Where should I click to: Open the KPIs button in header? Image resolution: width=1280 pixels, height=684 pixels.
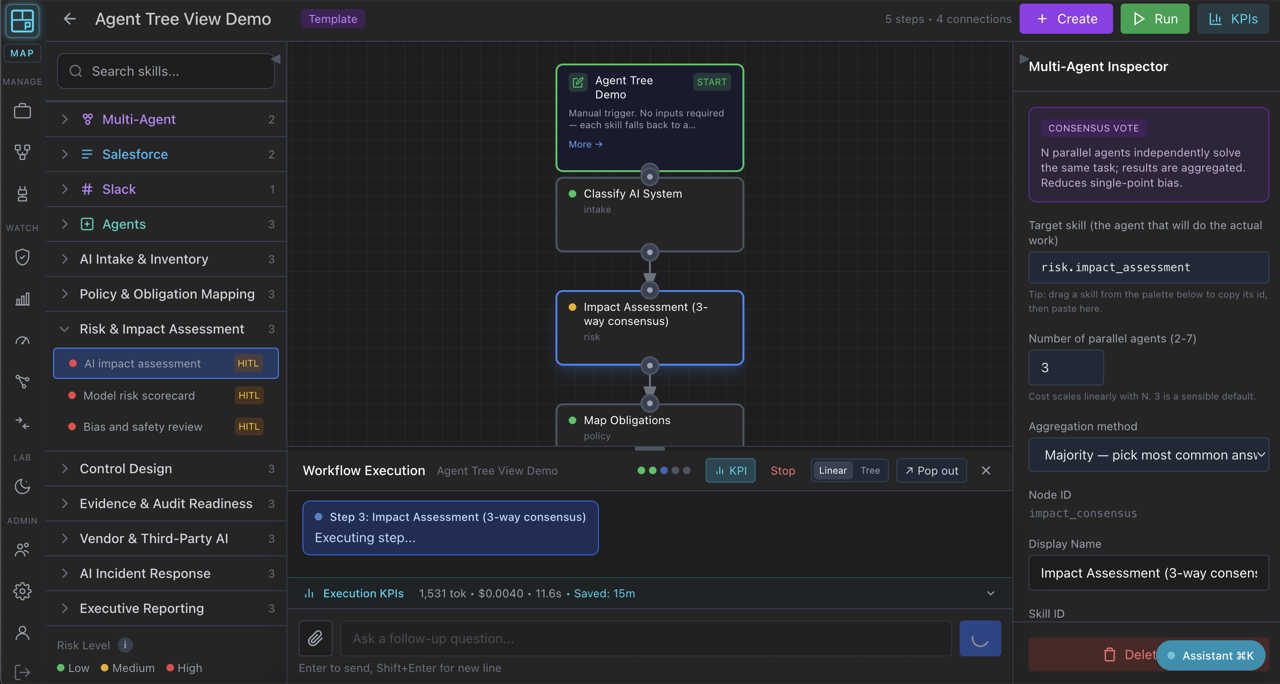pos(1233,19)
